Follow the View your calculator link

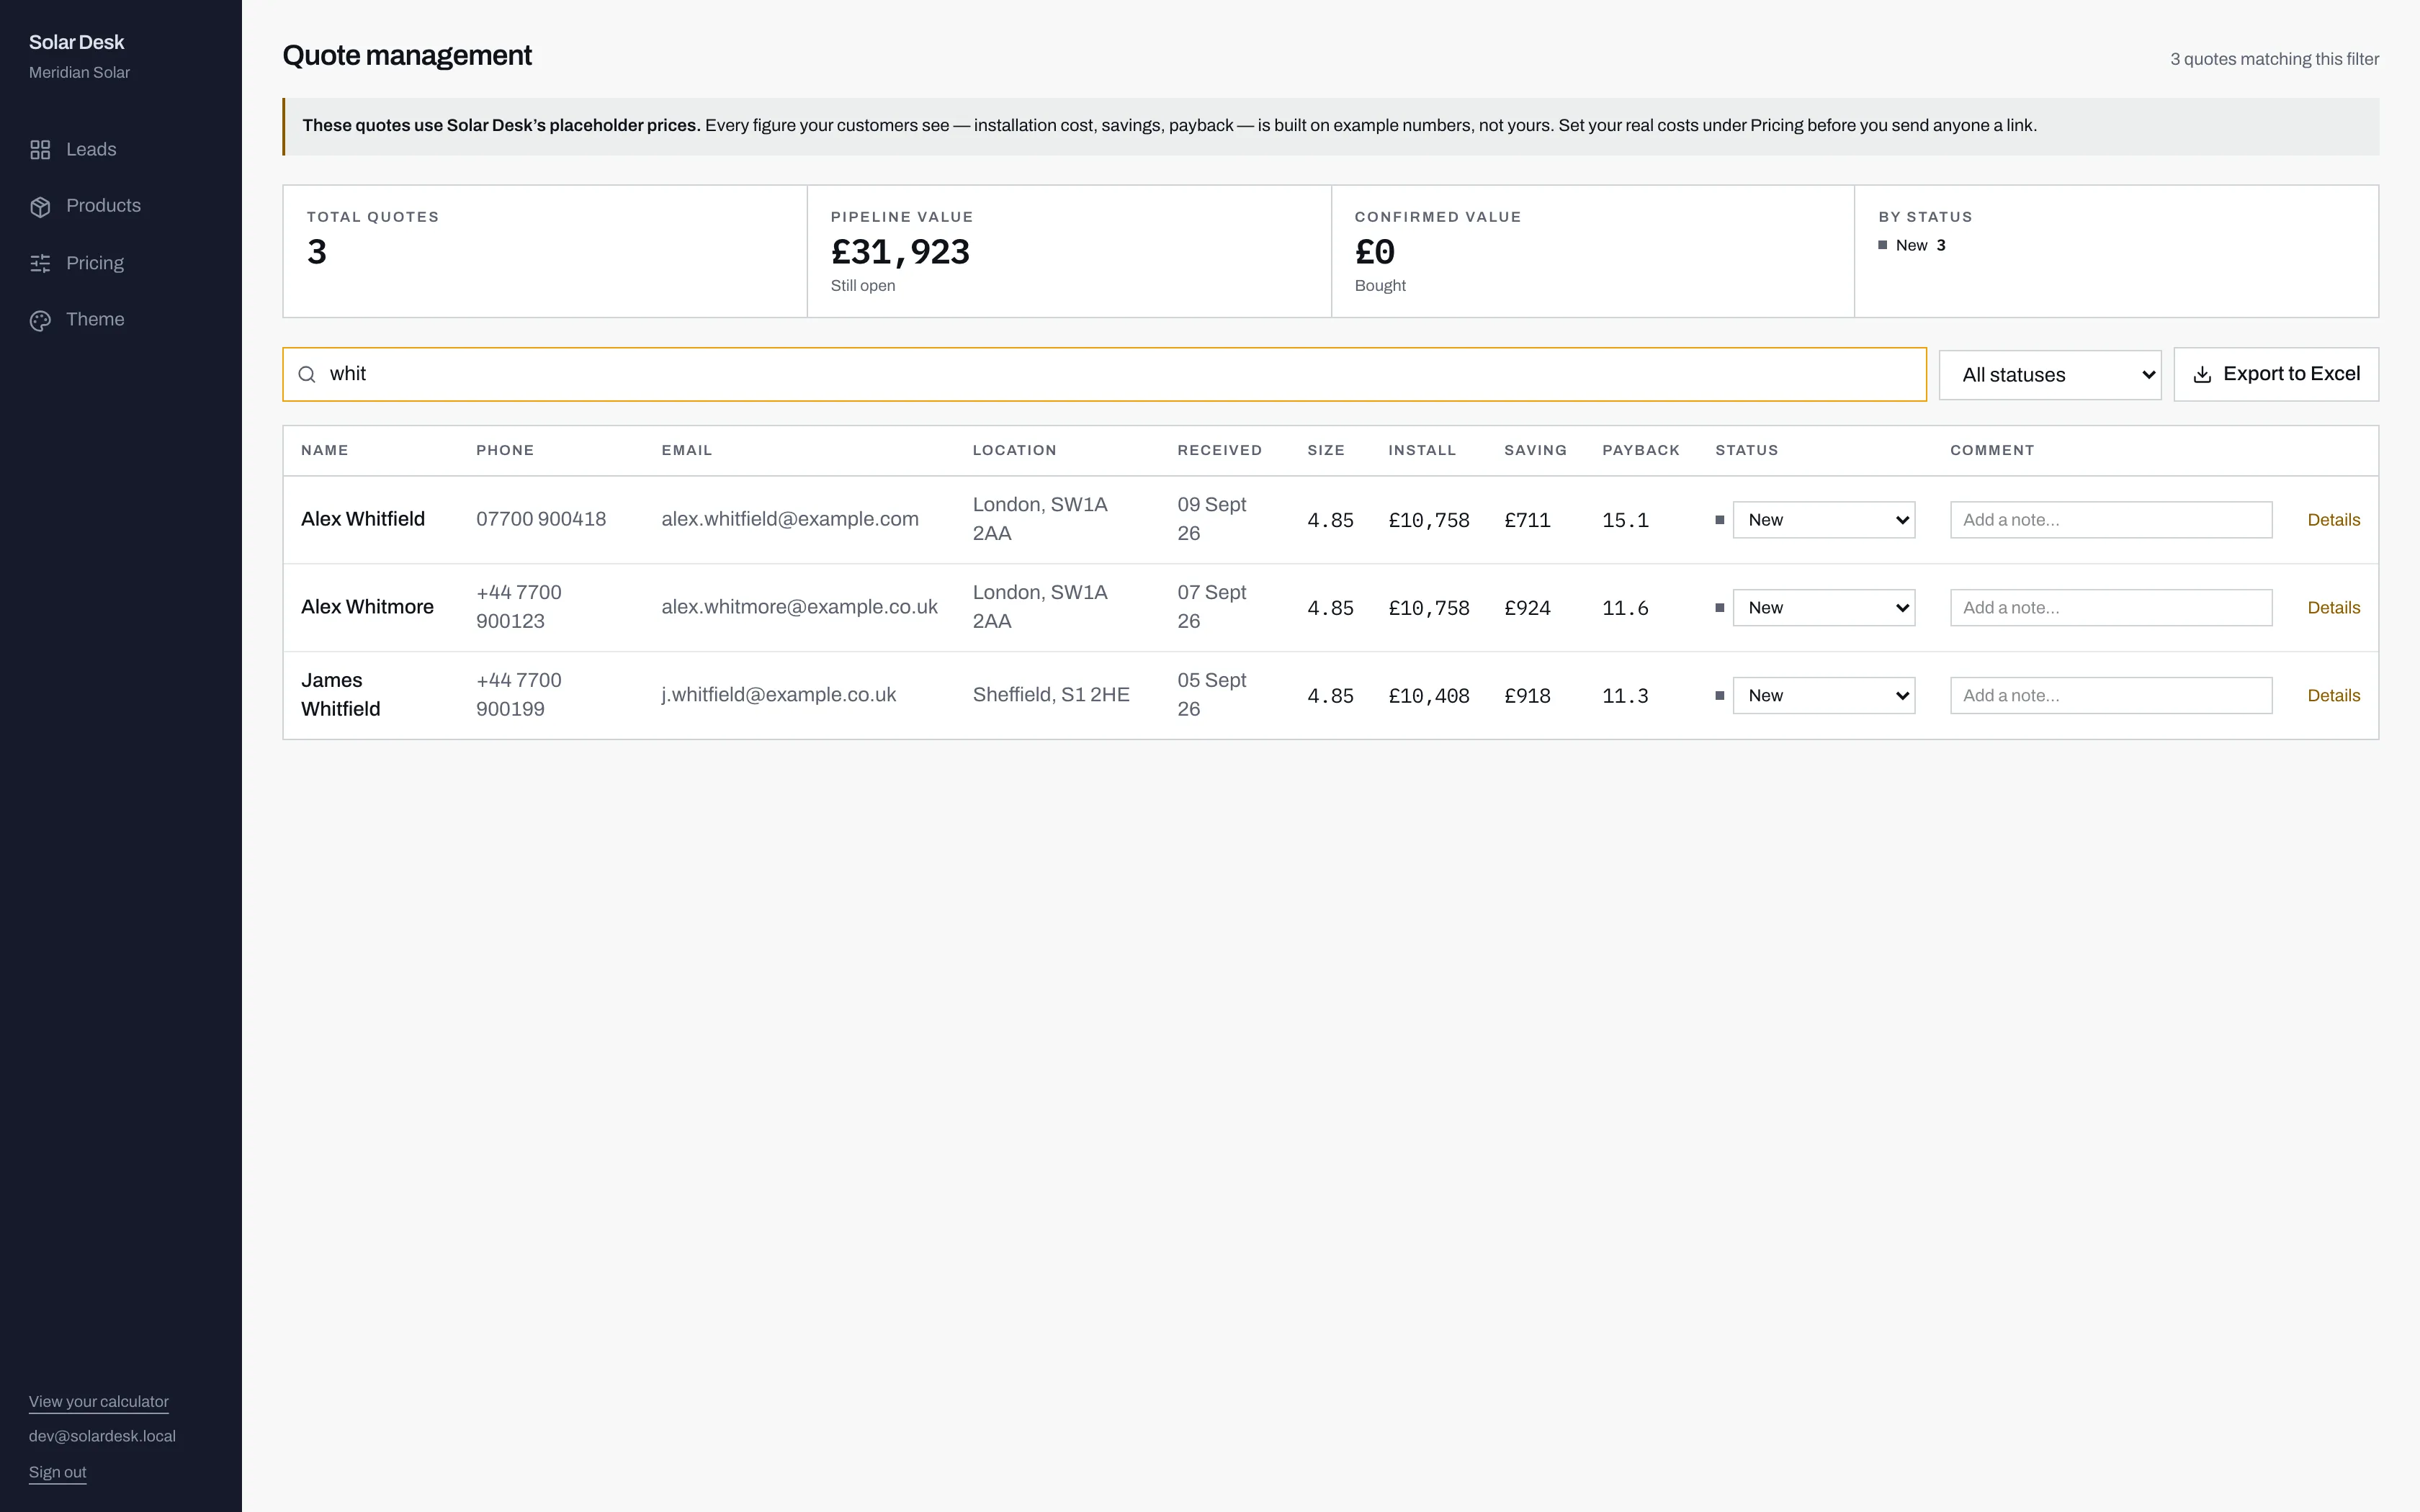coord(99,1402)
